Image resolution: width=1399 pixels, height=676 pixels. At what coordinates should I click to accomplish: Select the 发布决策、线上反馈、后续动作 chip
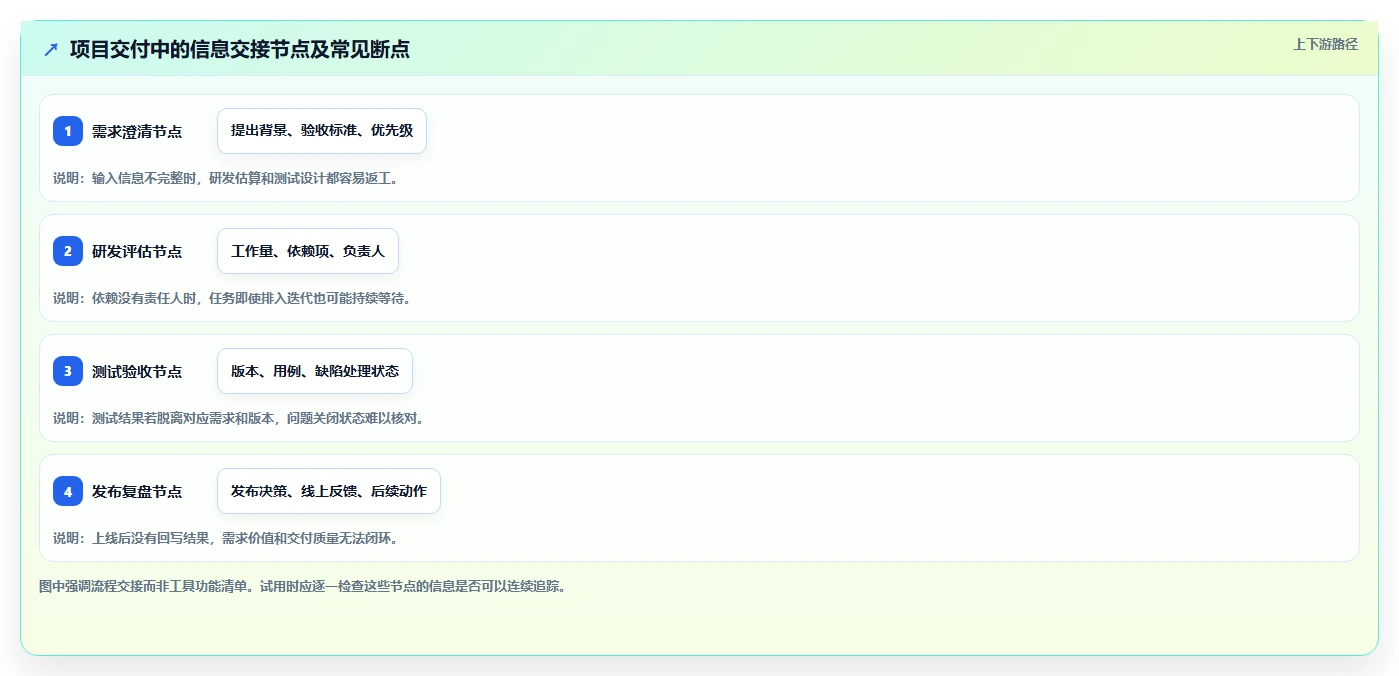click(329, 491)
